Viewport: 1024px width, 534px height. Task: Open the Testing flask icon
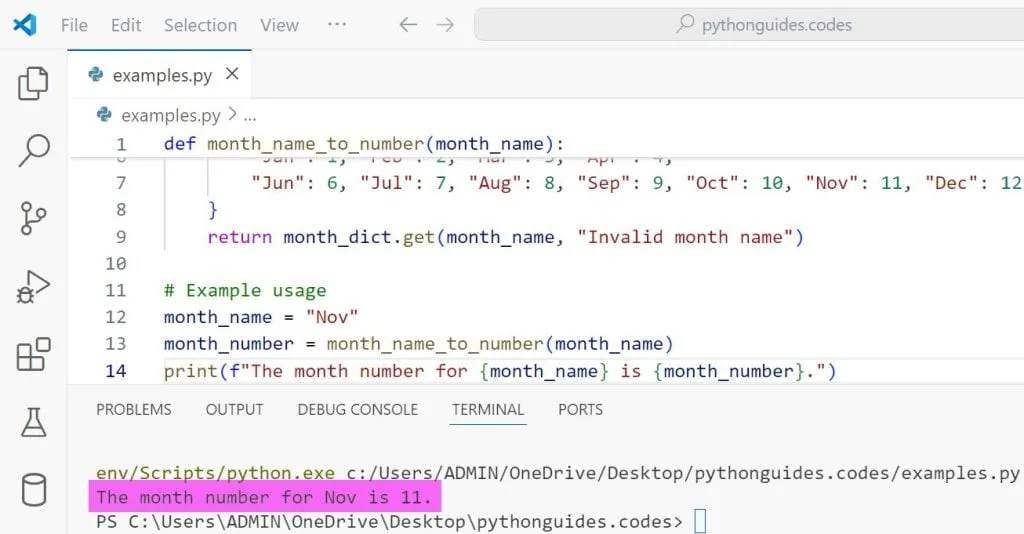pos(34,422)
